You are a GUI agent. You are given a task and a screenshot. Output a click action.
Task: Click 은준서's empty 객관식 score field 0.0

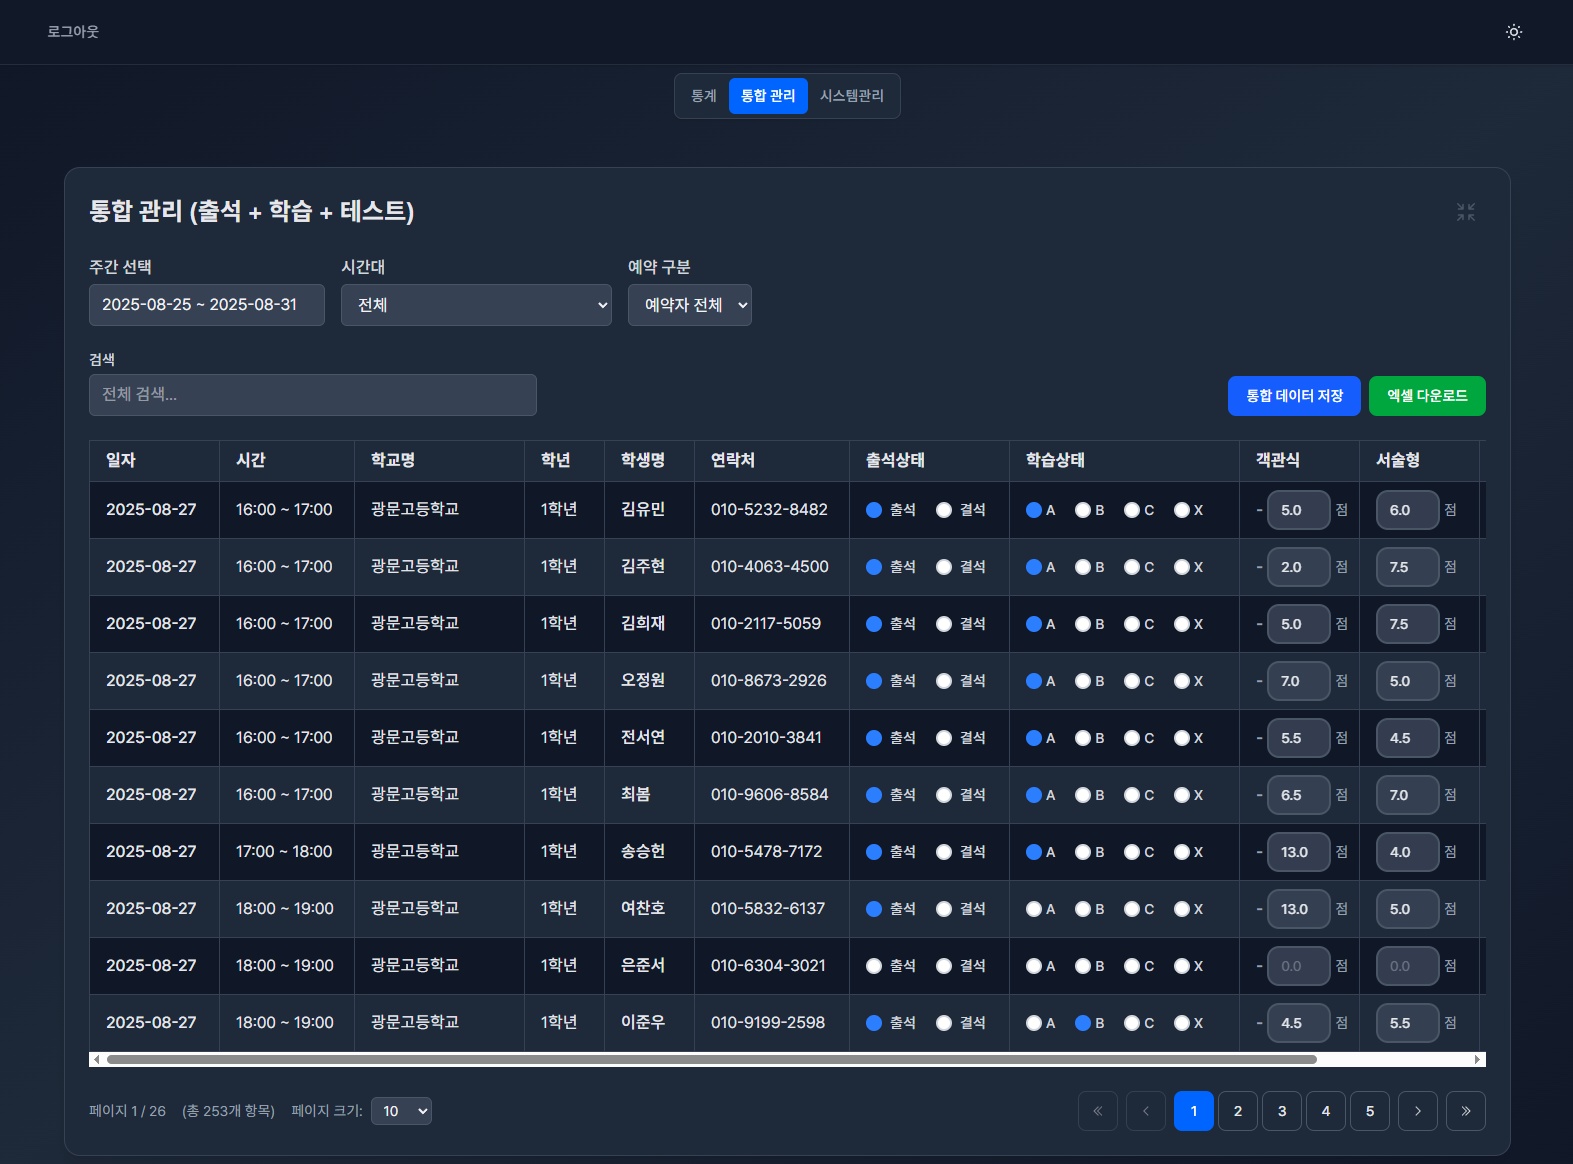[x=1299, y=966]
